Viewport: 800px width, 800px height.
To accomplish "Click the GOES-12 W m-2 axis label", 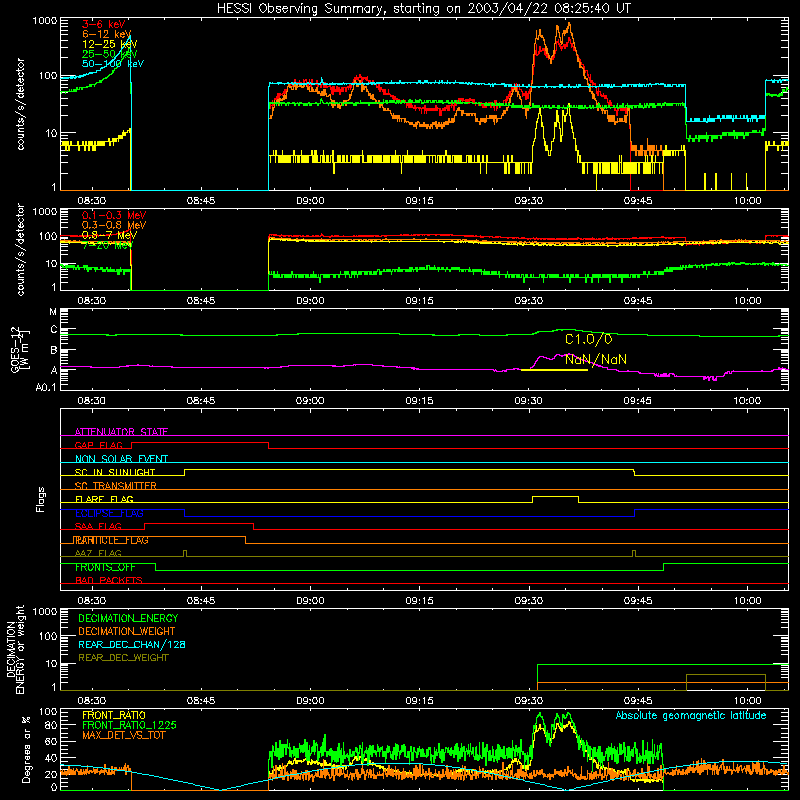I will (20, 349).
